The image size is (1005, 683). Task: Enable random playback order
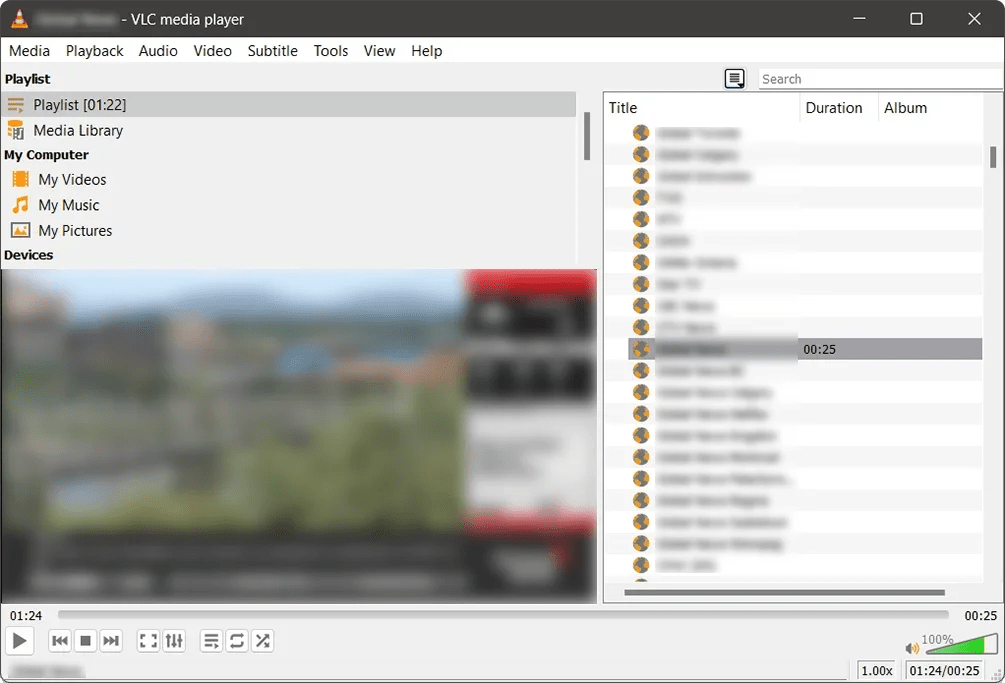(x=263, y=641)
